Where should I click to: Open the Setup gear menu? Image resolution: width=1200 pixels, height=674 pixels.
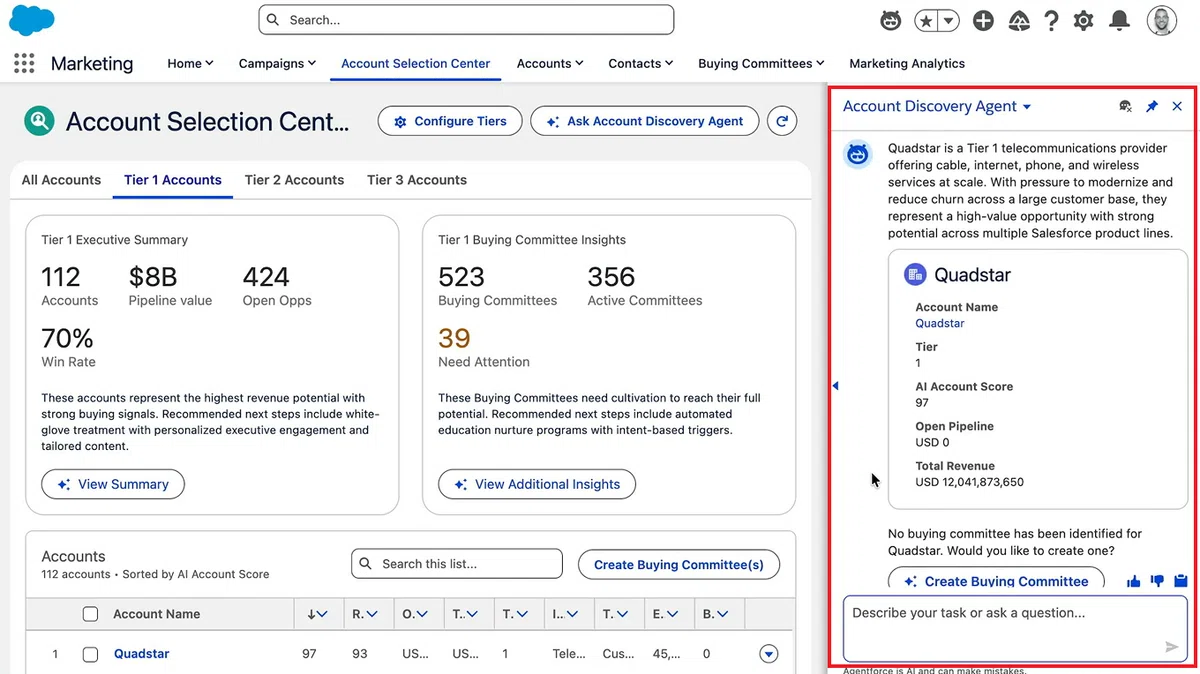(1084, 20)
